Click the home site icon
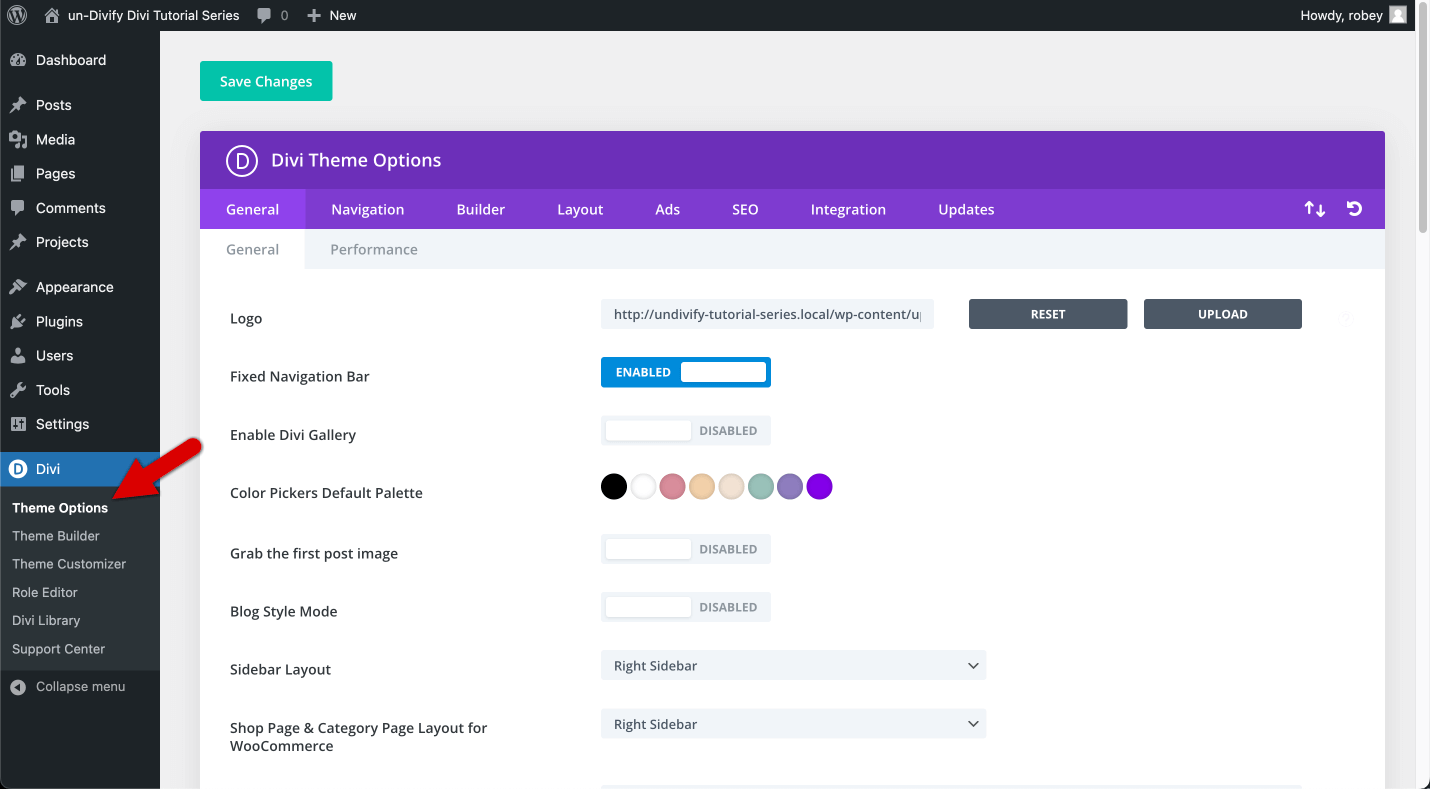1430x789 pixels. (x=52, y=15)
